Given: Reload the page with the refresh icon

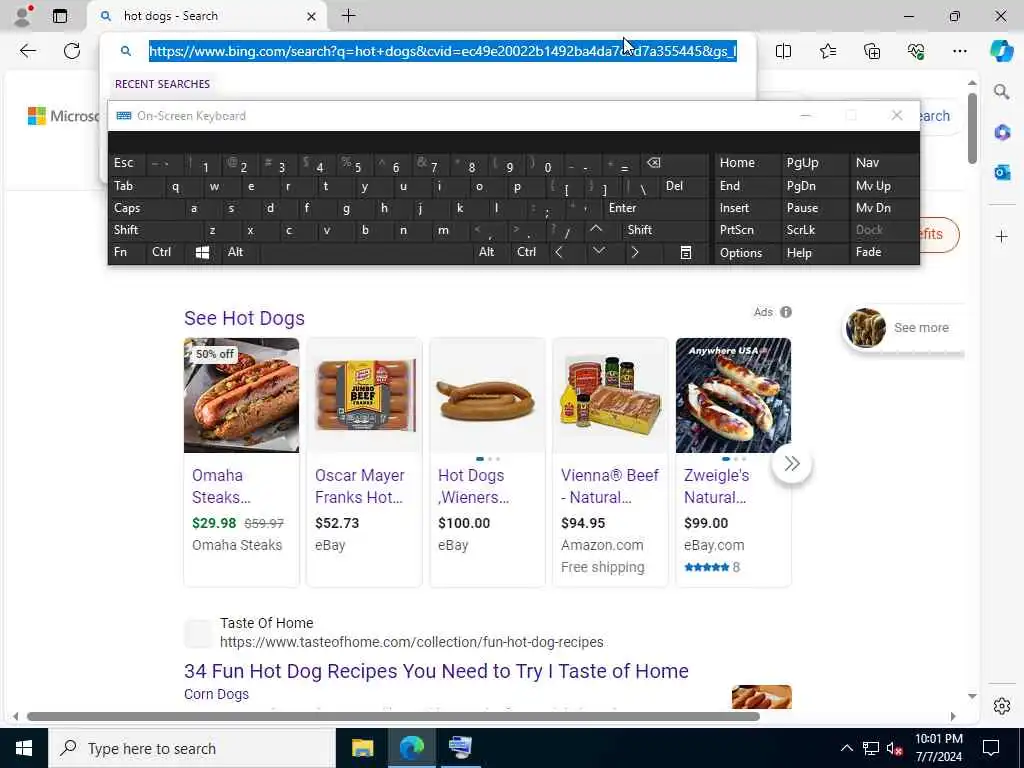Looking at the screenshot, I should [72, 51].
